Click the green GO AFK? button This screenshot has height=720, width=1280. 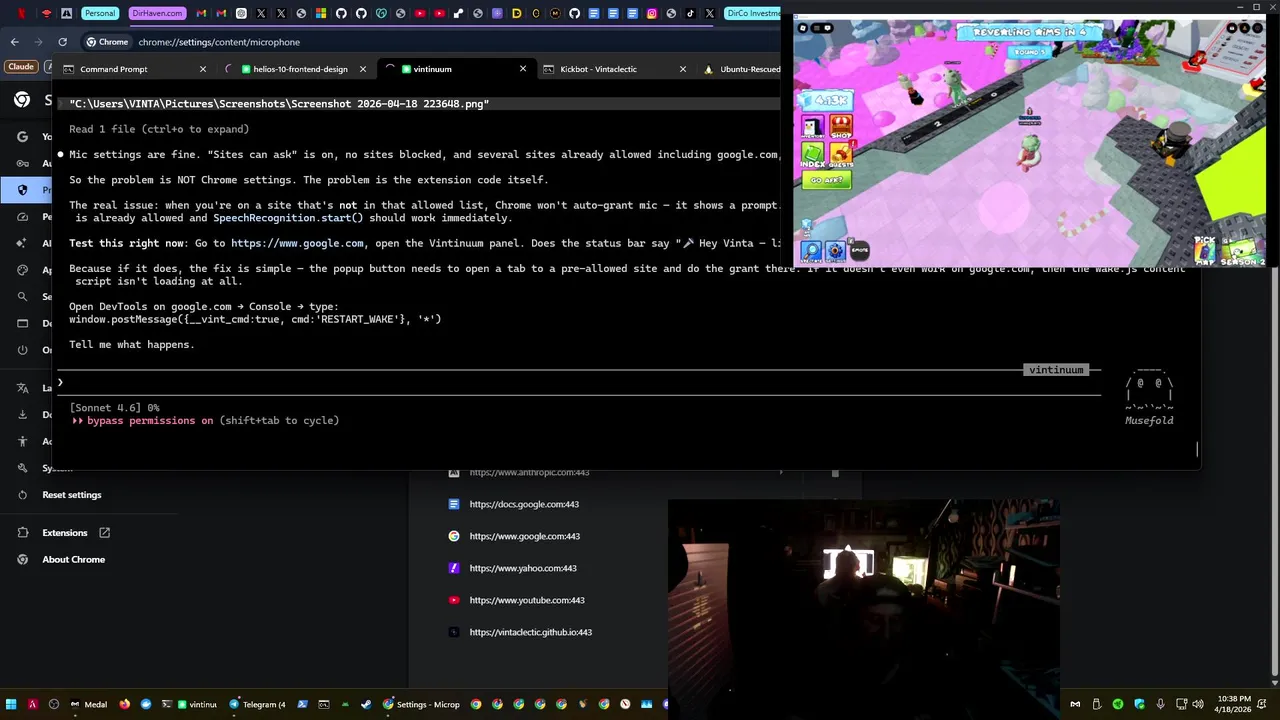826,180
